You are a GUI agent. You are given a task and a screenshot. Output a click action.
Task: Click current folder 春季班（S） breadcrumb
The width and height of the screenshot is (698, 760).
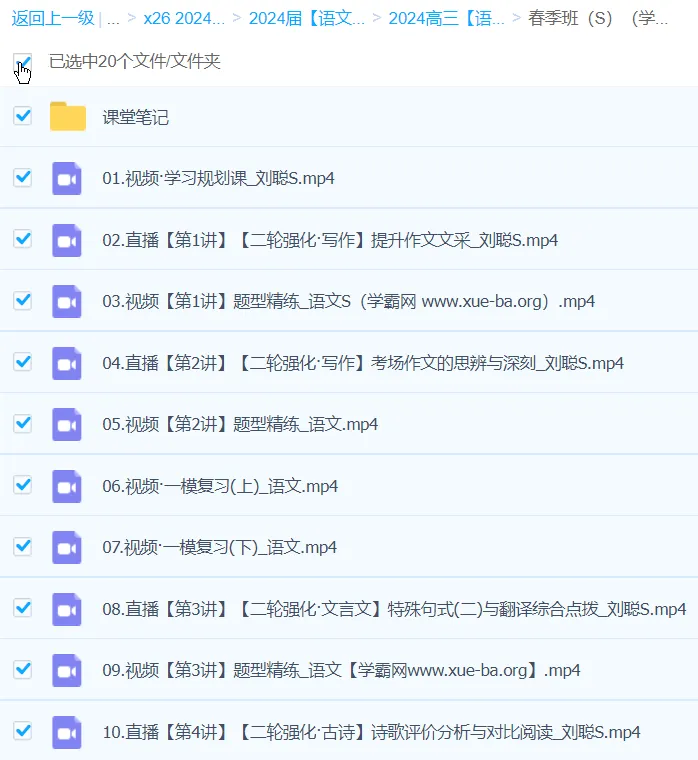[598, 18]
